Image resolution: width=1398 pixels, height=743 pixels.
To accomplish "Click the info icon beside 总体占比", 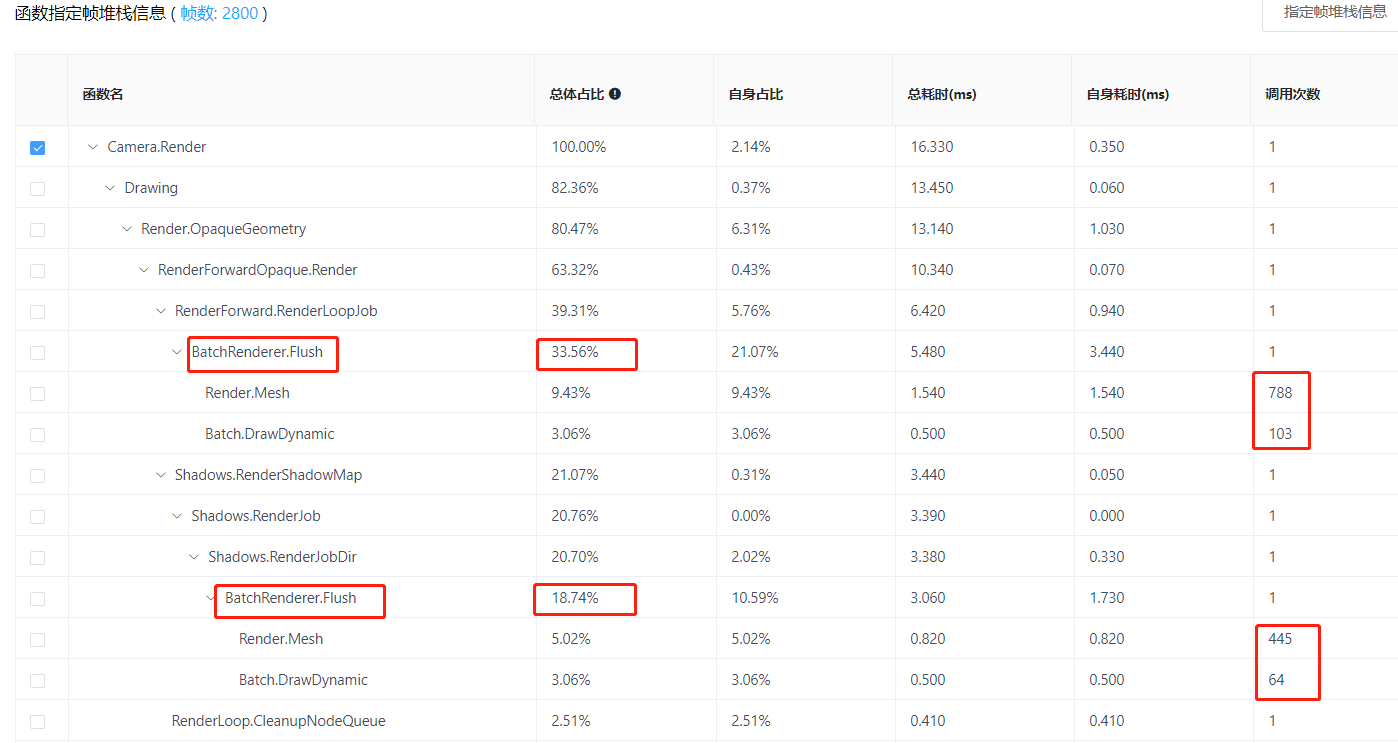I will click(x=615, y=94).
